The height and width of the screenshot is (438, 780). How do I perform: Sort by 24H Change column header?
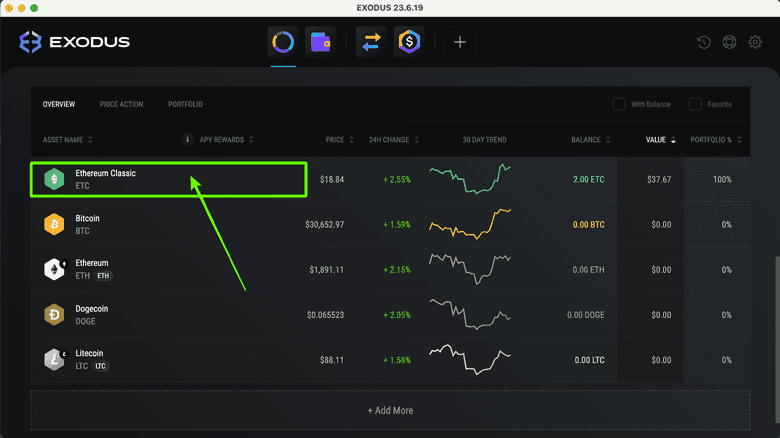coord(393,140)
